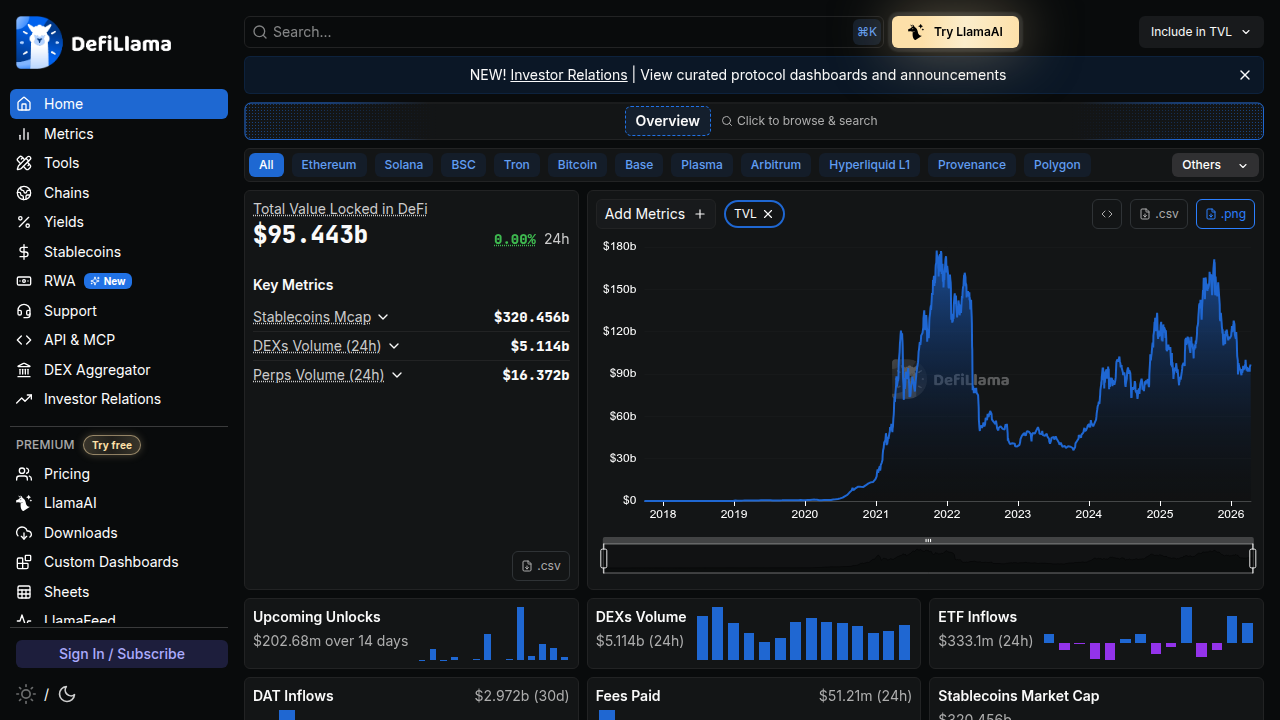Click the LlamaAI sparkle icon in the sidebar
Viewport: 1280px width, 720px height.
[x=24, y=502]
